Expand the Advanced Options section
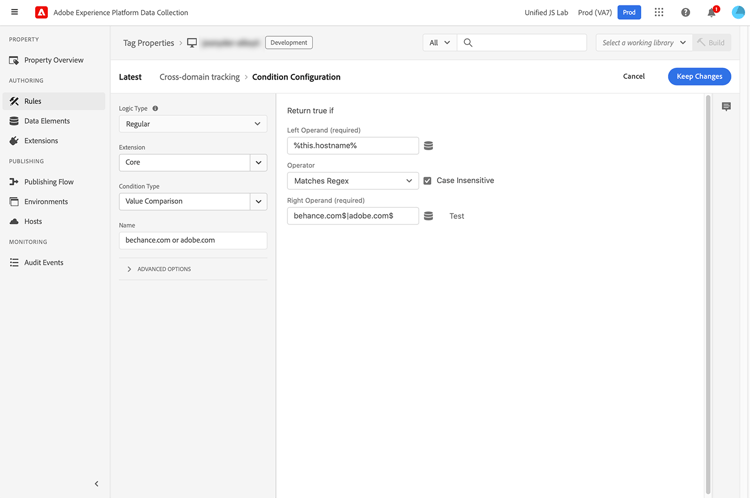 (159, 269)
